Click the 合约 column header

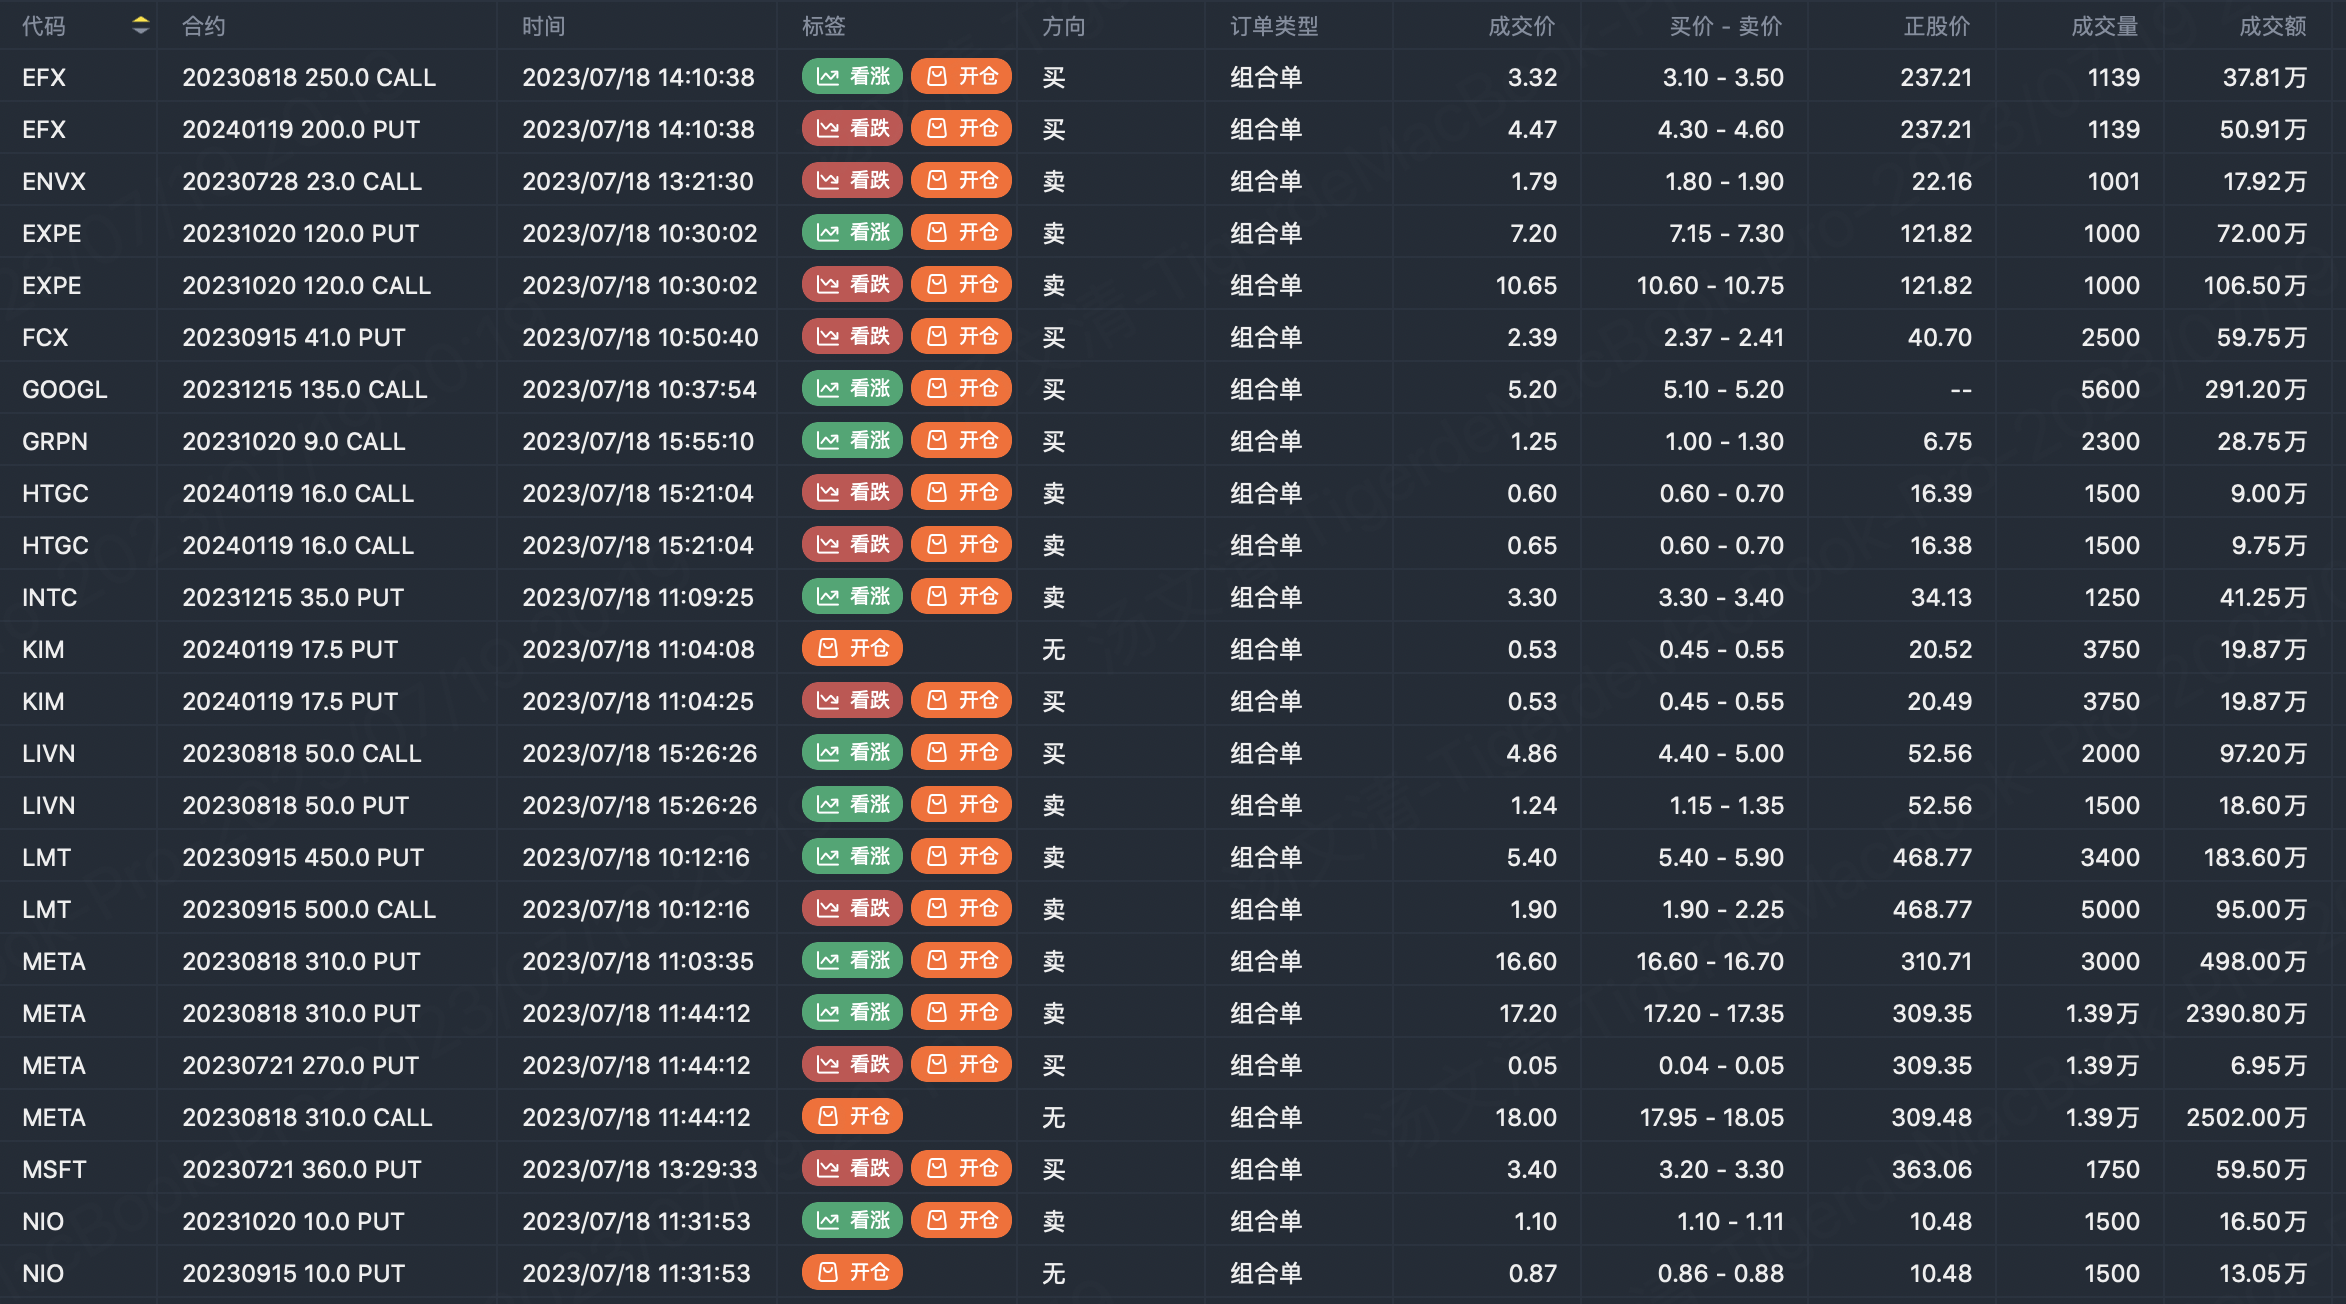point(203,26)
